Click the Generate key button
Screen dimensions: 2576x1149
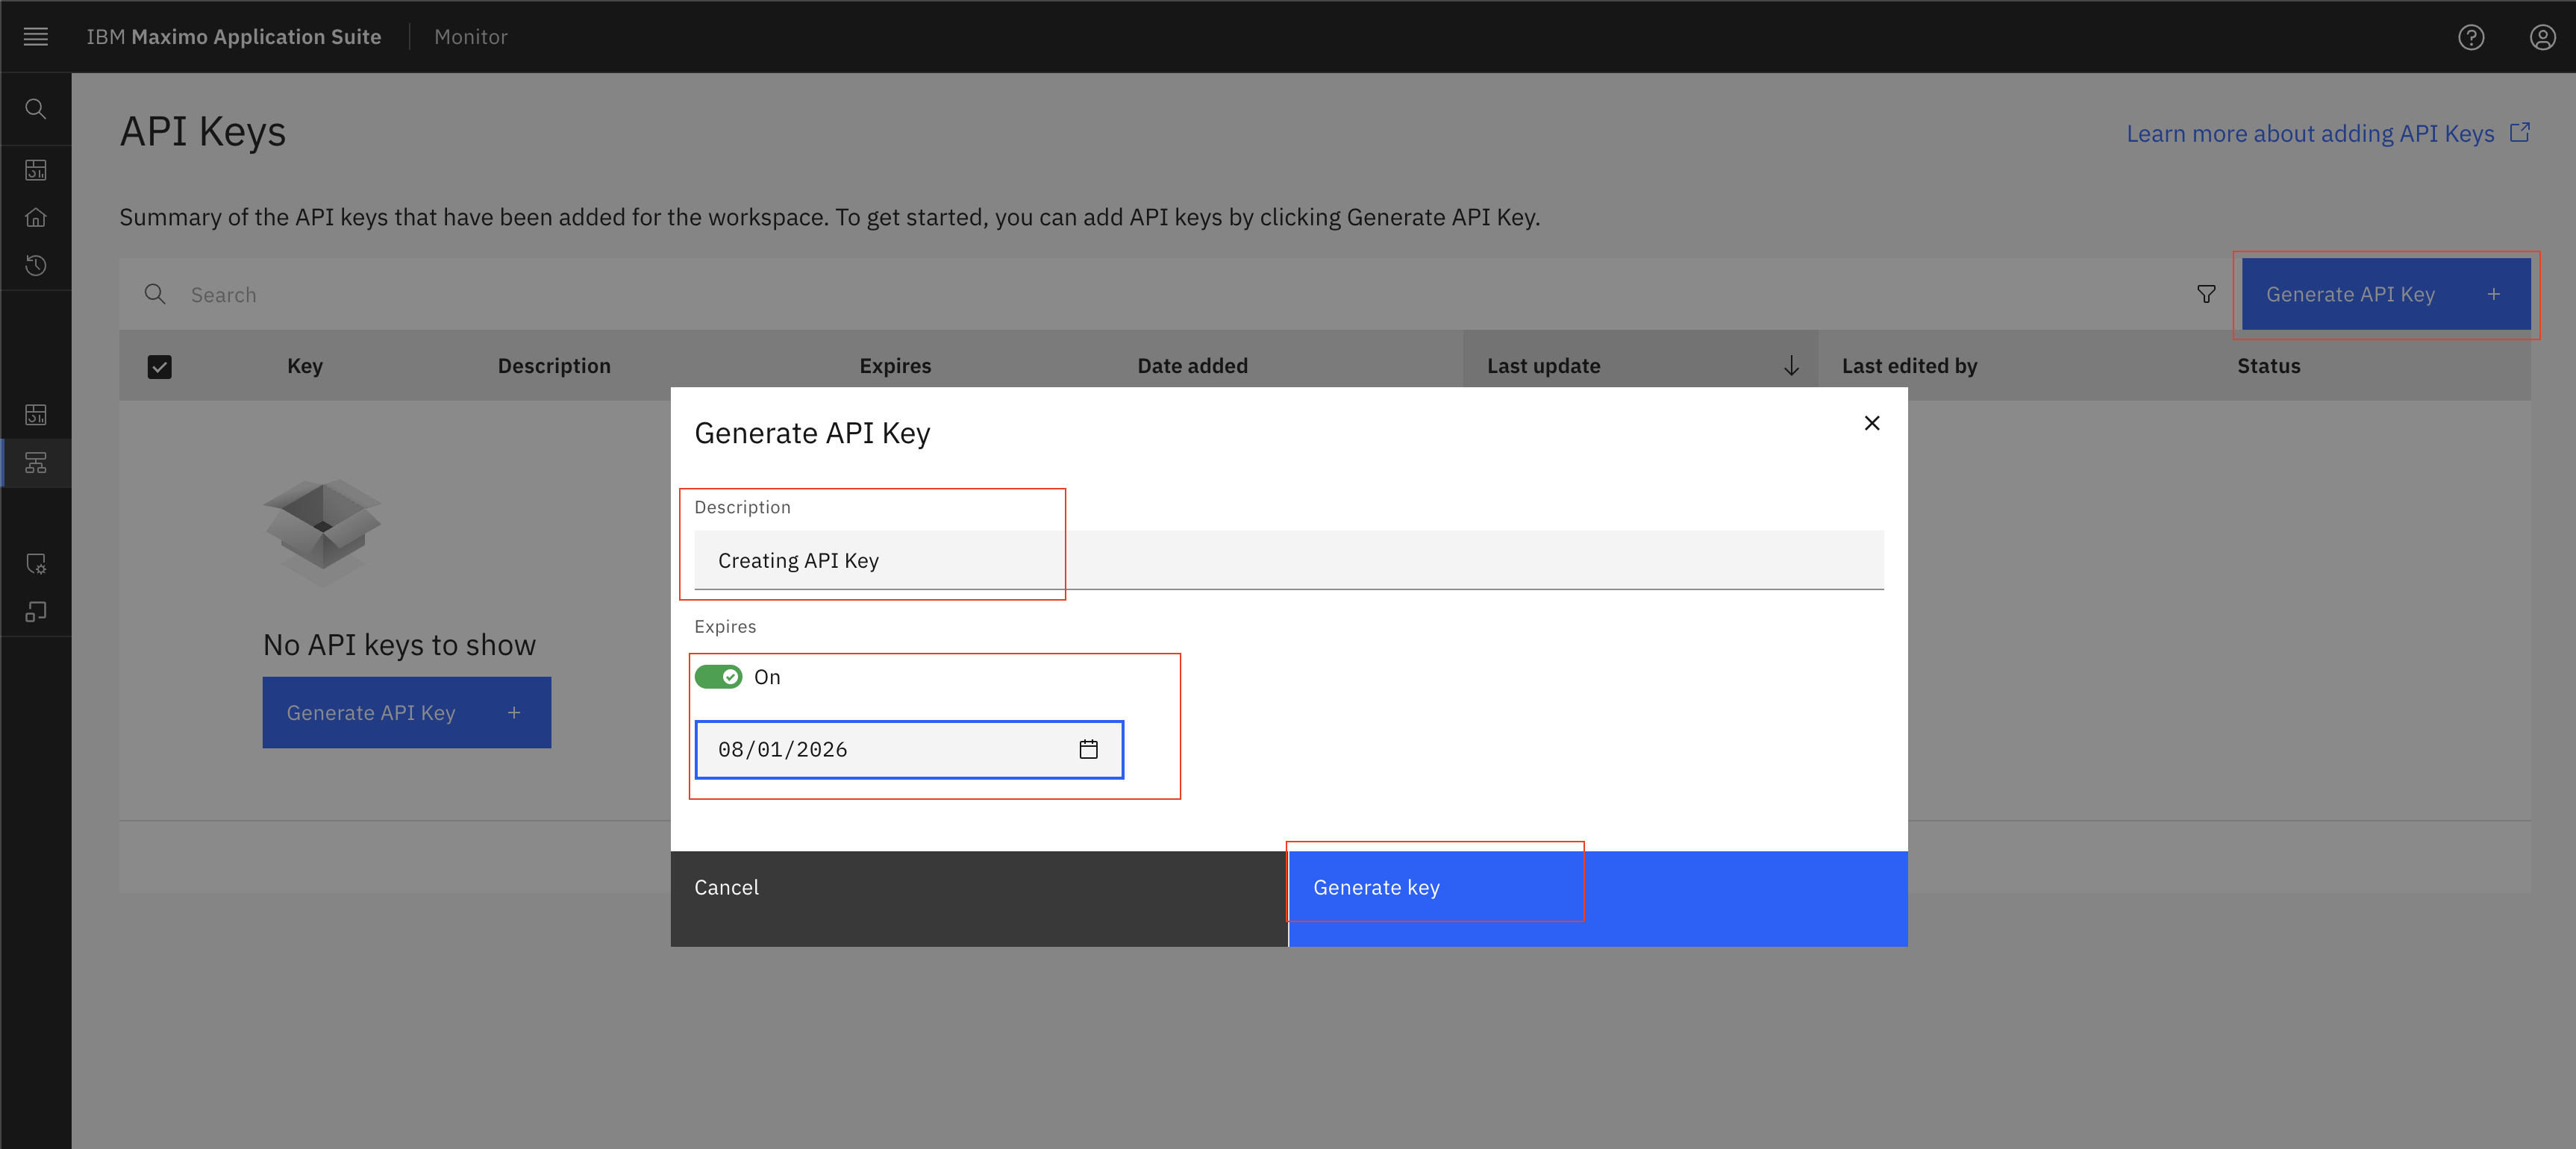pos(1597,898)
